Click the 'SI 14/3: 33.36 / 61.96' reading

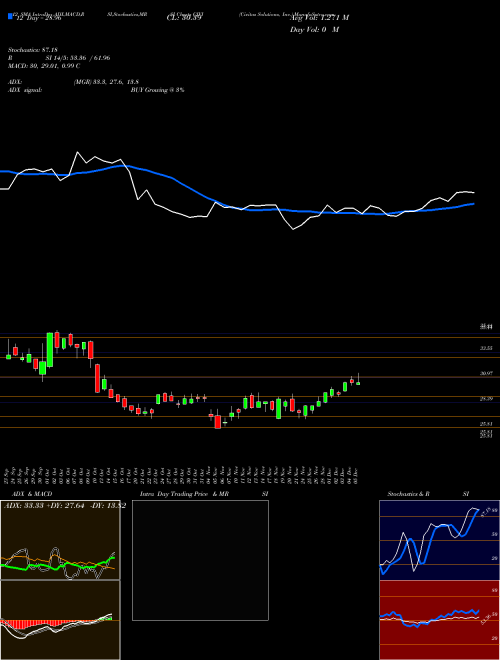pos(78,58)
